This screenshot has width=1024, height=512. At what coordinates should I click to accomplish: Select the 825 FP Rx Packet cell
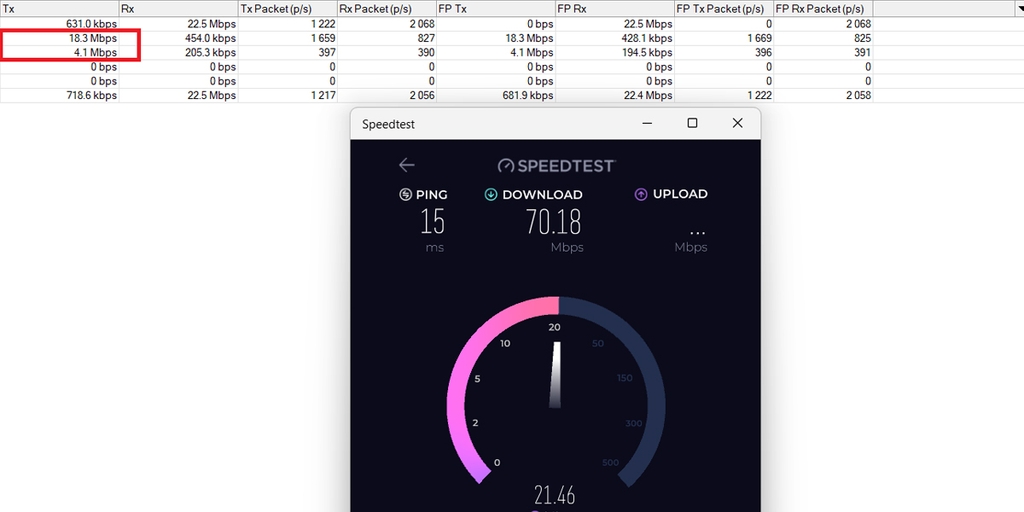[x=823, y=39]
